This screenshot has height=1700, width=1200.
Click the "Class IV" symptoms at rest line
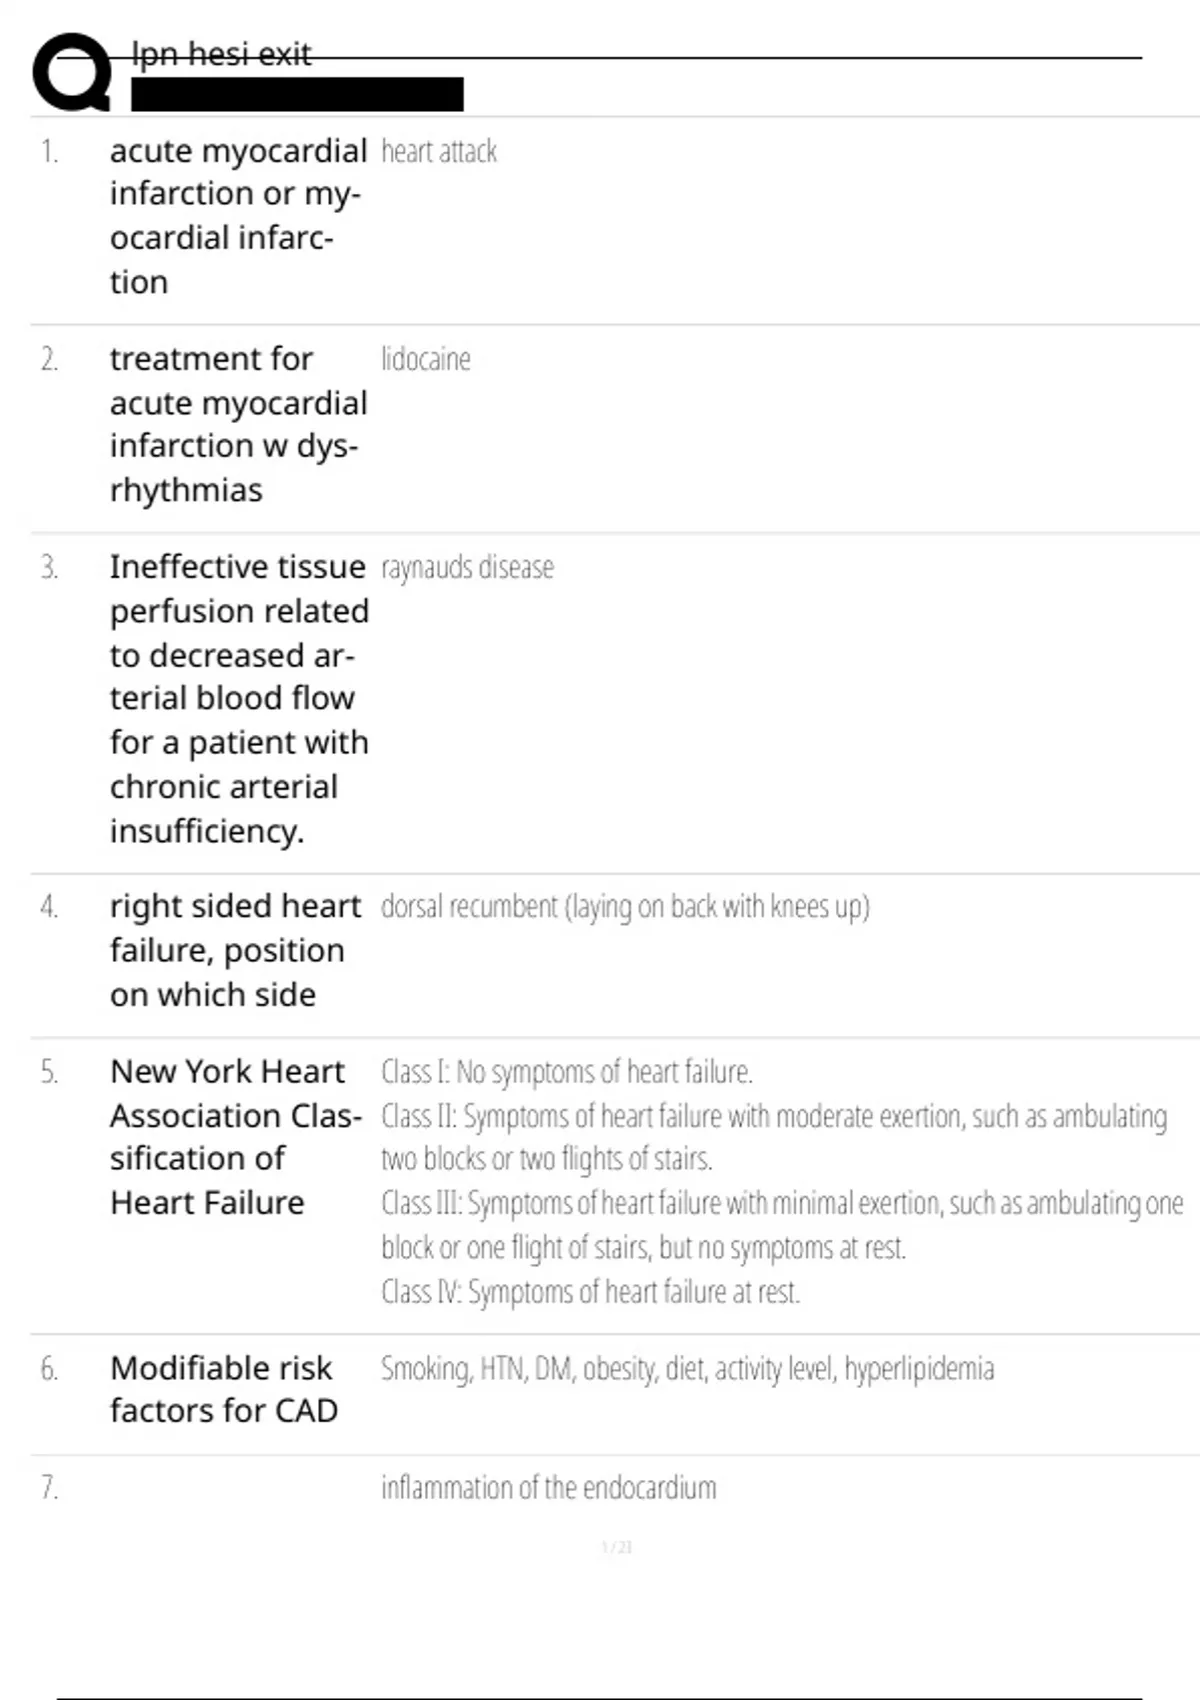[x=590, y=1292]
